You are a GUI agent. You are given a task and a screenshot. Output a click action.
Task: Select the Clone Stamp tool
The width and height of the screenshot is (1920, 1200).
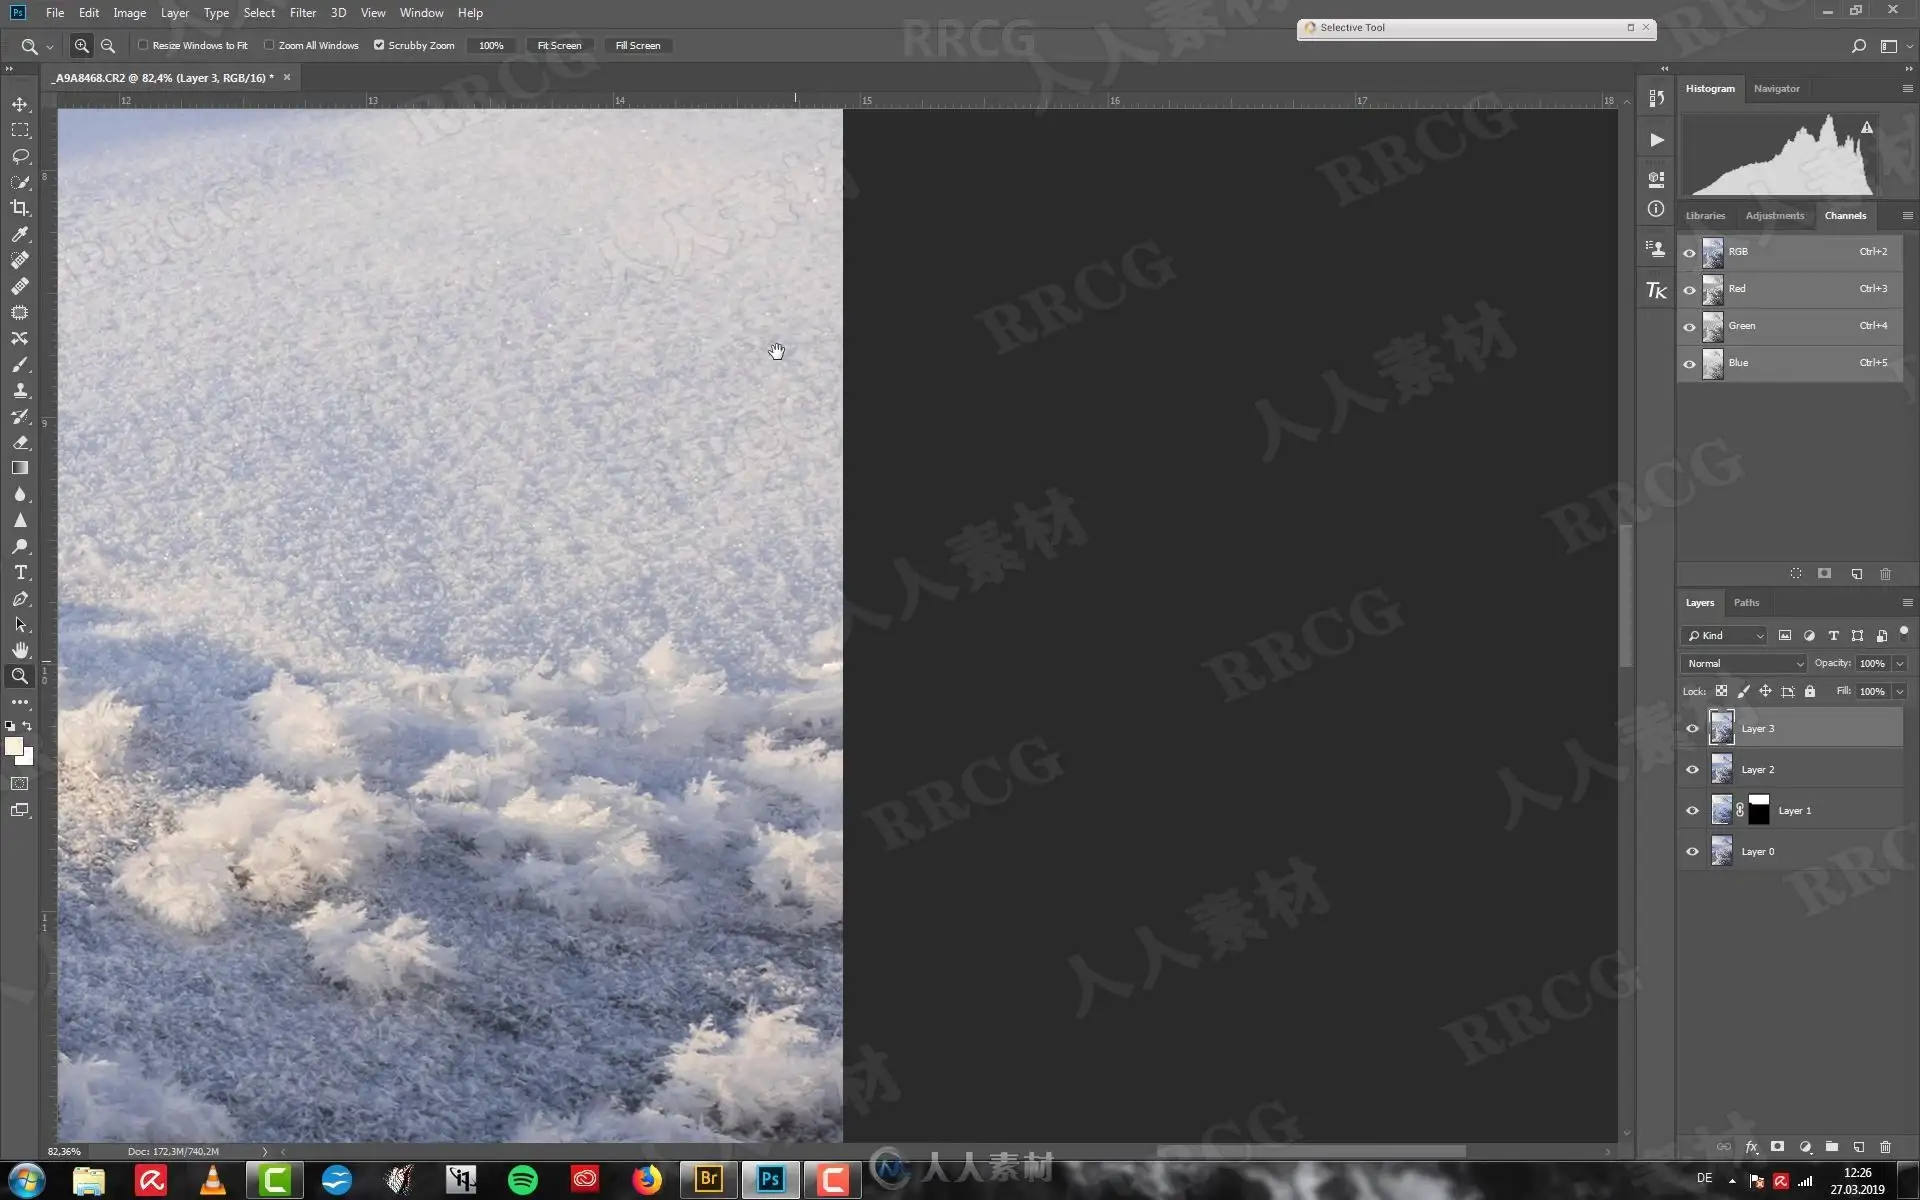tap(20, 390)
